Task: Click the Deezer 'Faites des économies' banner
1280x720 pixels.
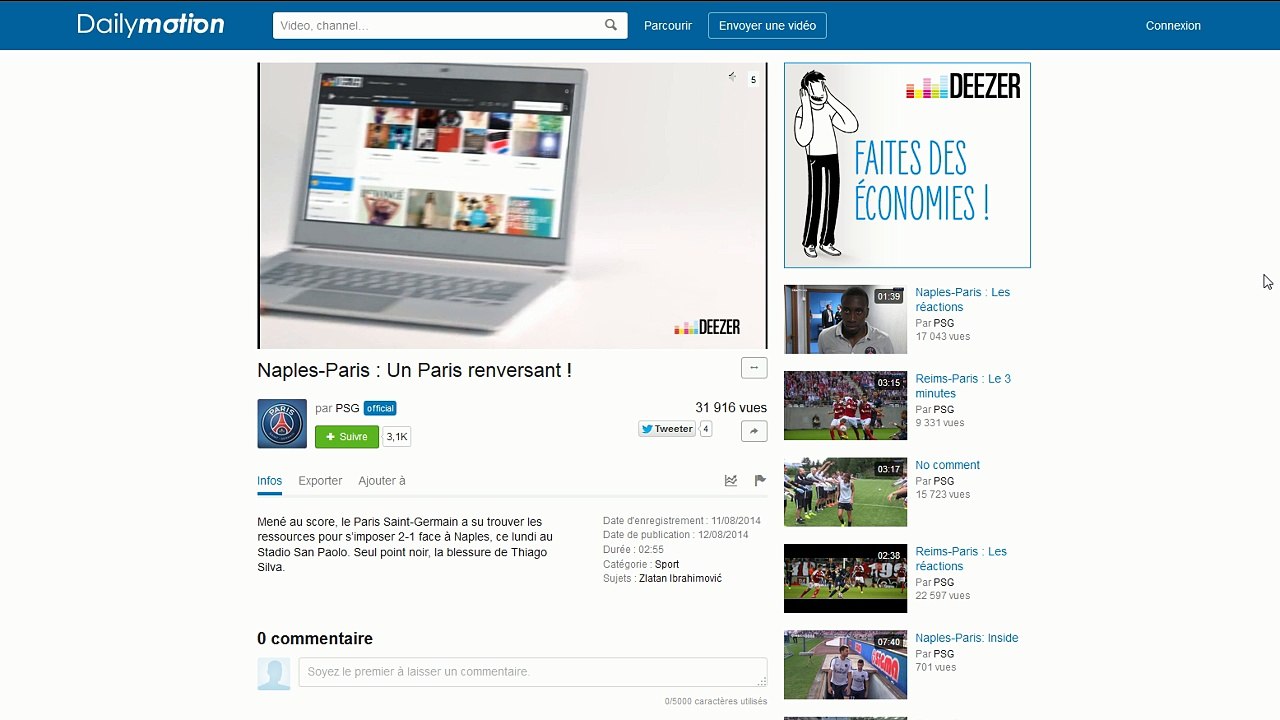Action: 907,165
